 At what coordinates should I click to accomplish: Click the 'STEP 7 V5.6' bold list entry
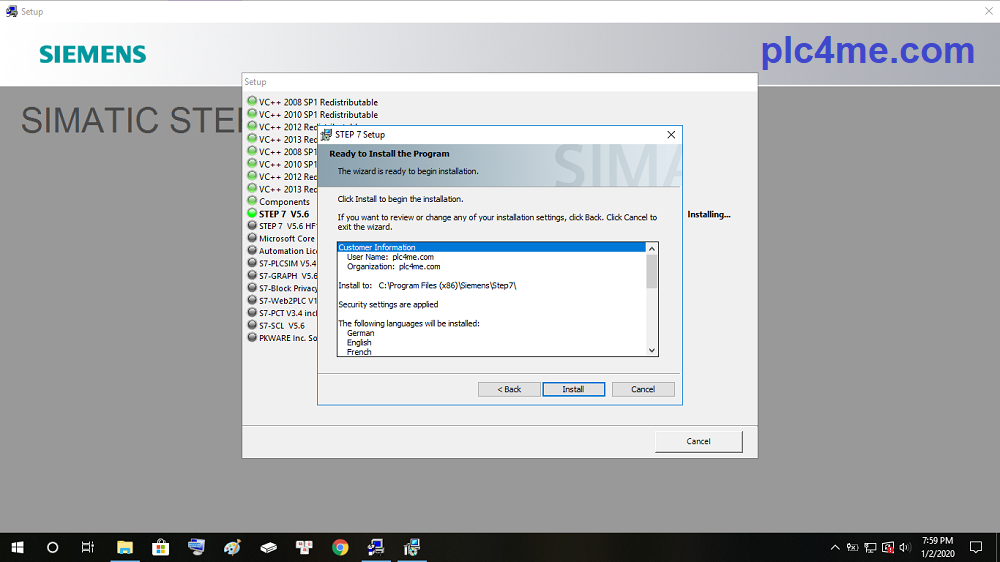(x=284, y=214)
